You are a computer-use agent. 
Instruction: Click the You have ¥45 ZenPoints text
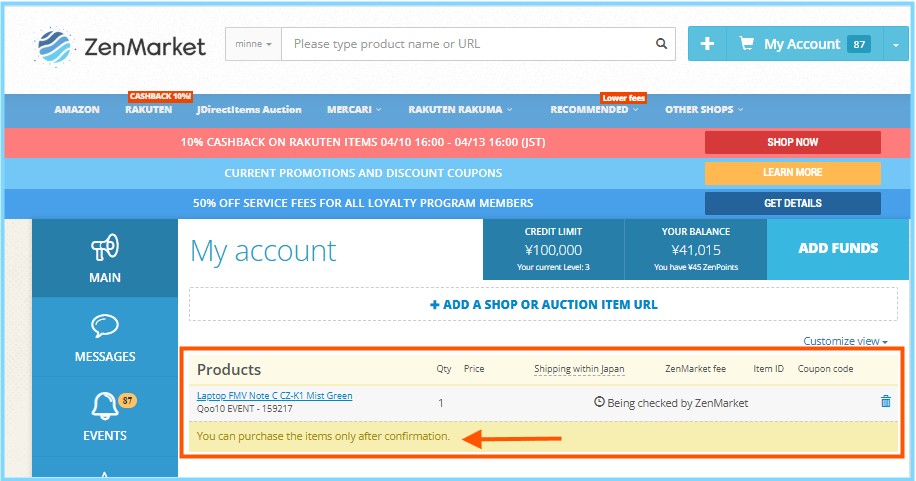click(696, 267)
